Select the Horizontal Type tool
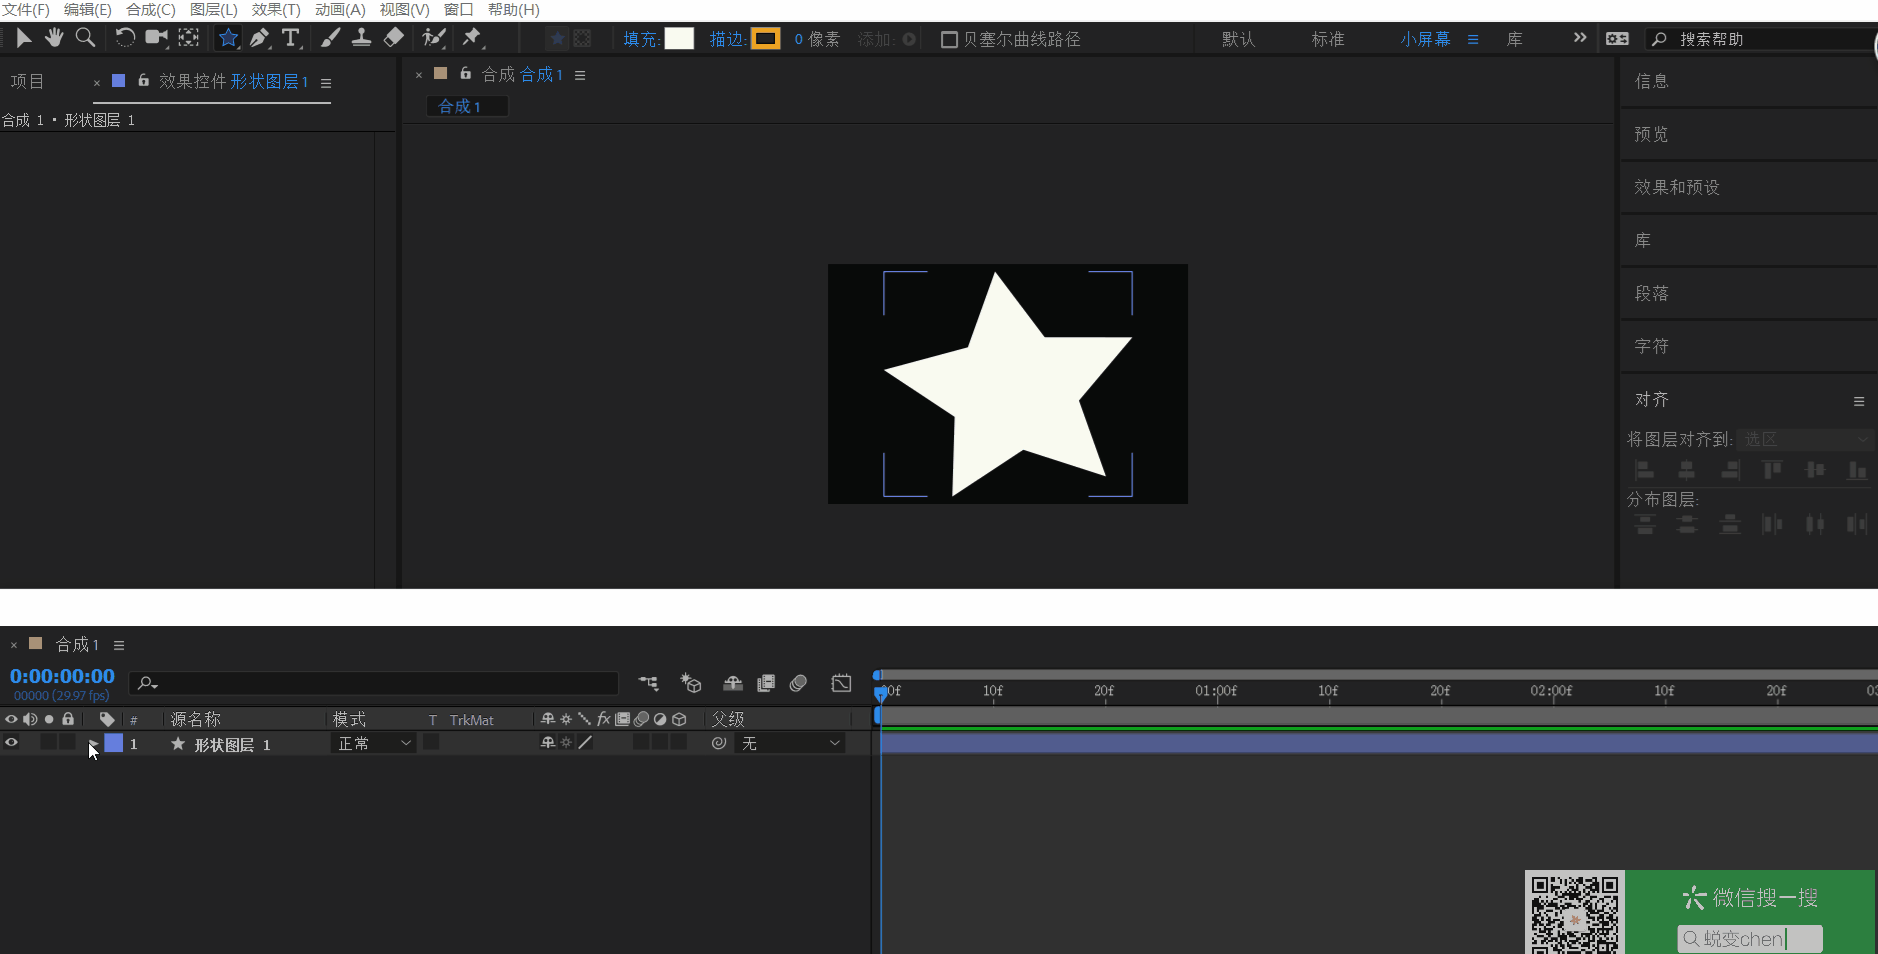Screen dimensions: 1878x954 pos(290,38)
